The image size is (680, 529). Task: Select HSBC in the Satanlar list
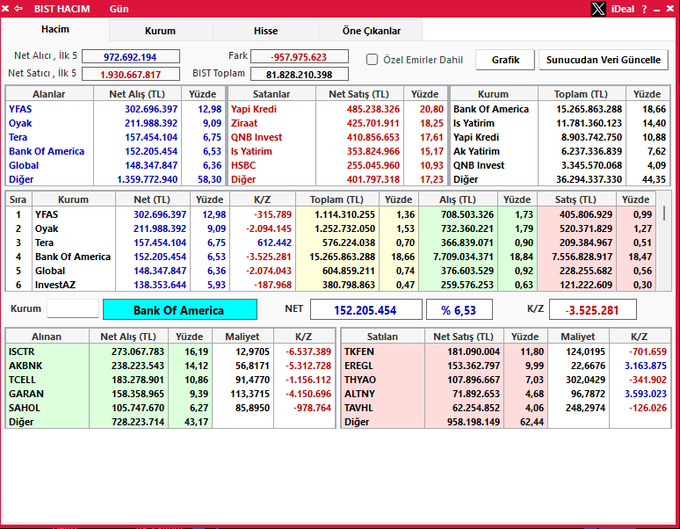click(243, 165)
